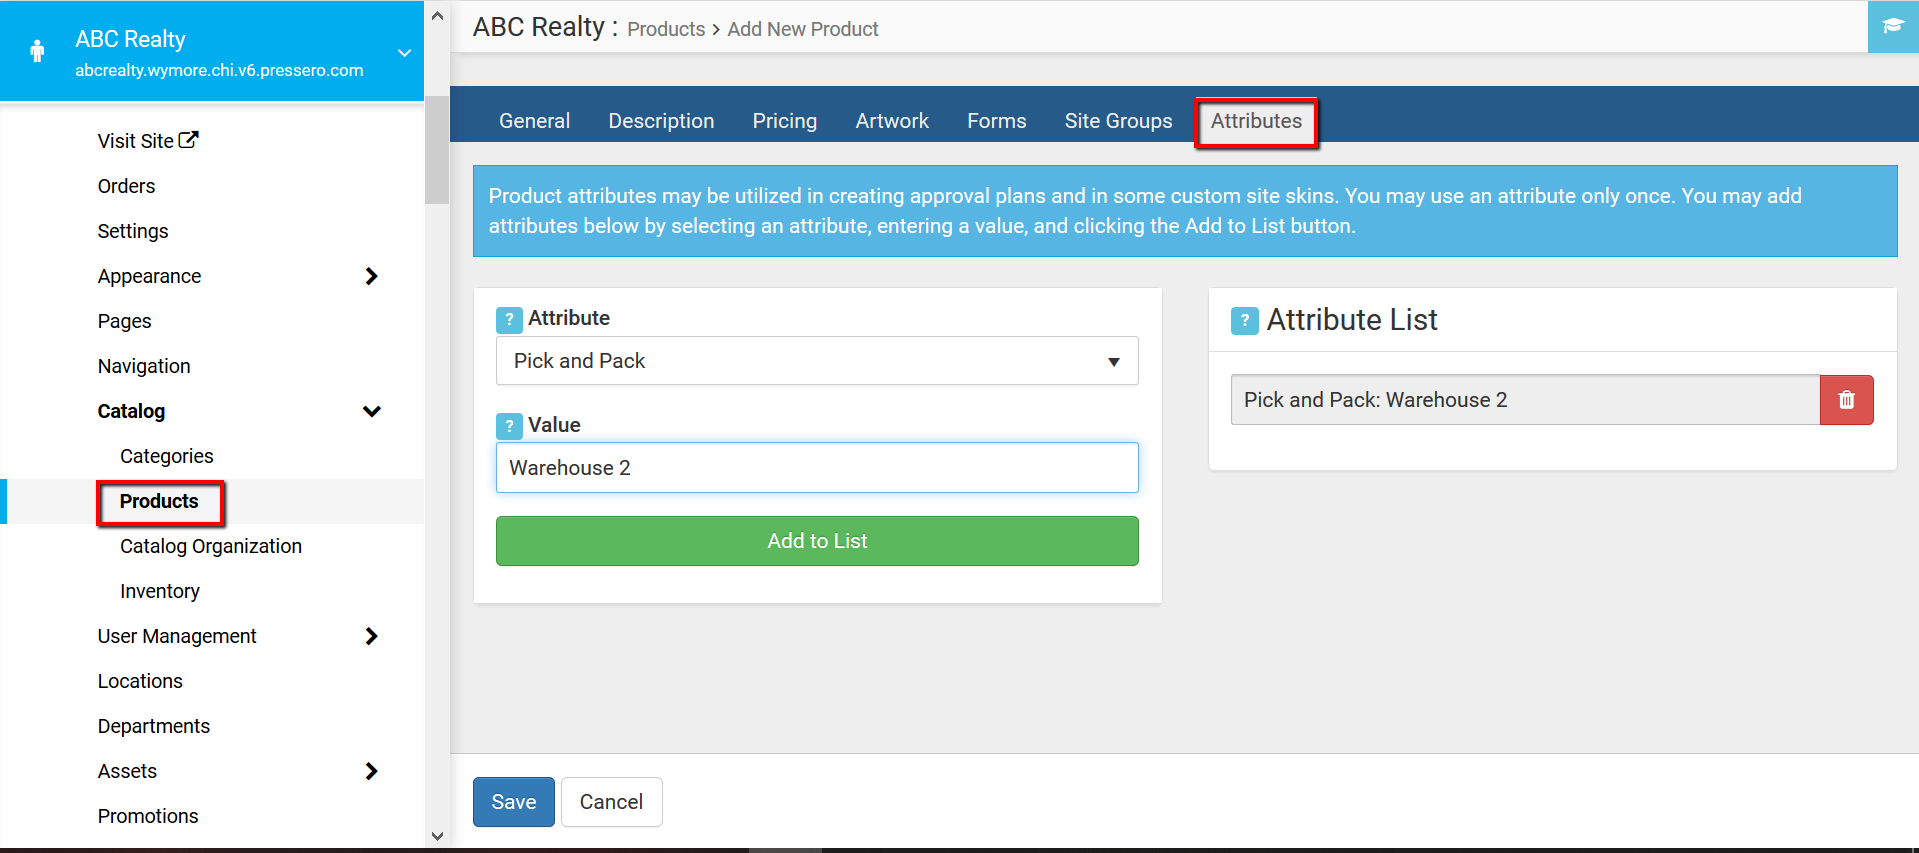Open Visit Site link
1919x853 pixels.
[x=136, y=141]
